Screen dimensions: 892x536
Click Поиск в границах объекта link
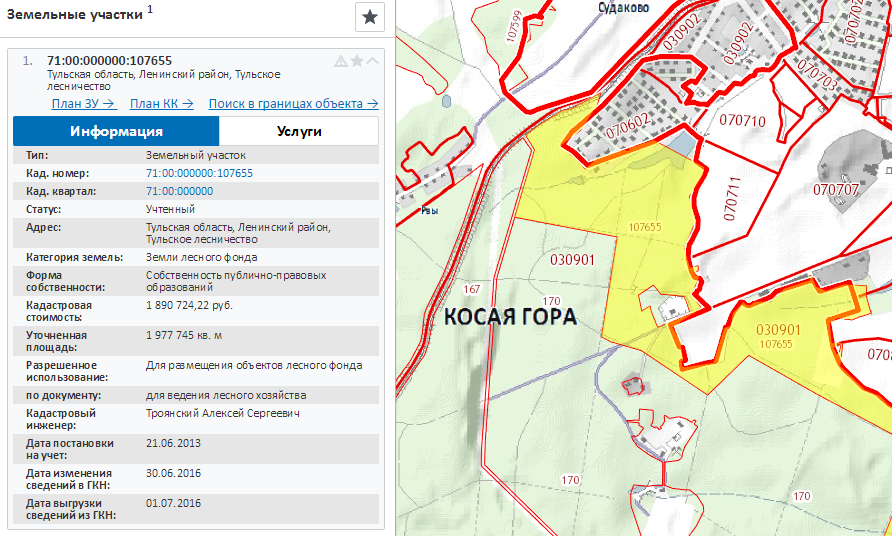tap(293, 104)
